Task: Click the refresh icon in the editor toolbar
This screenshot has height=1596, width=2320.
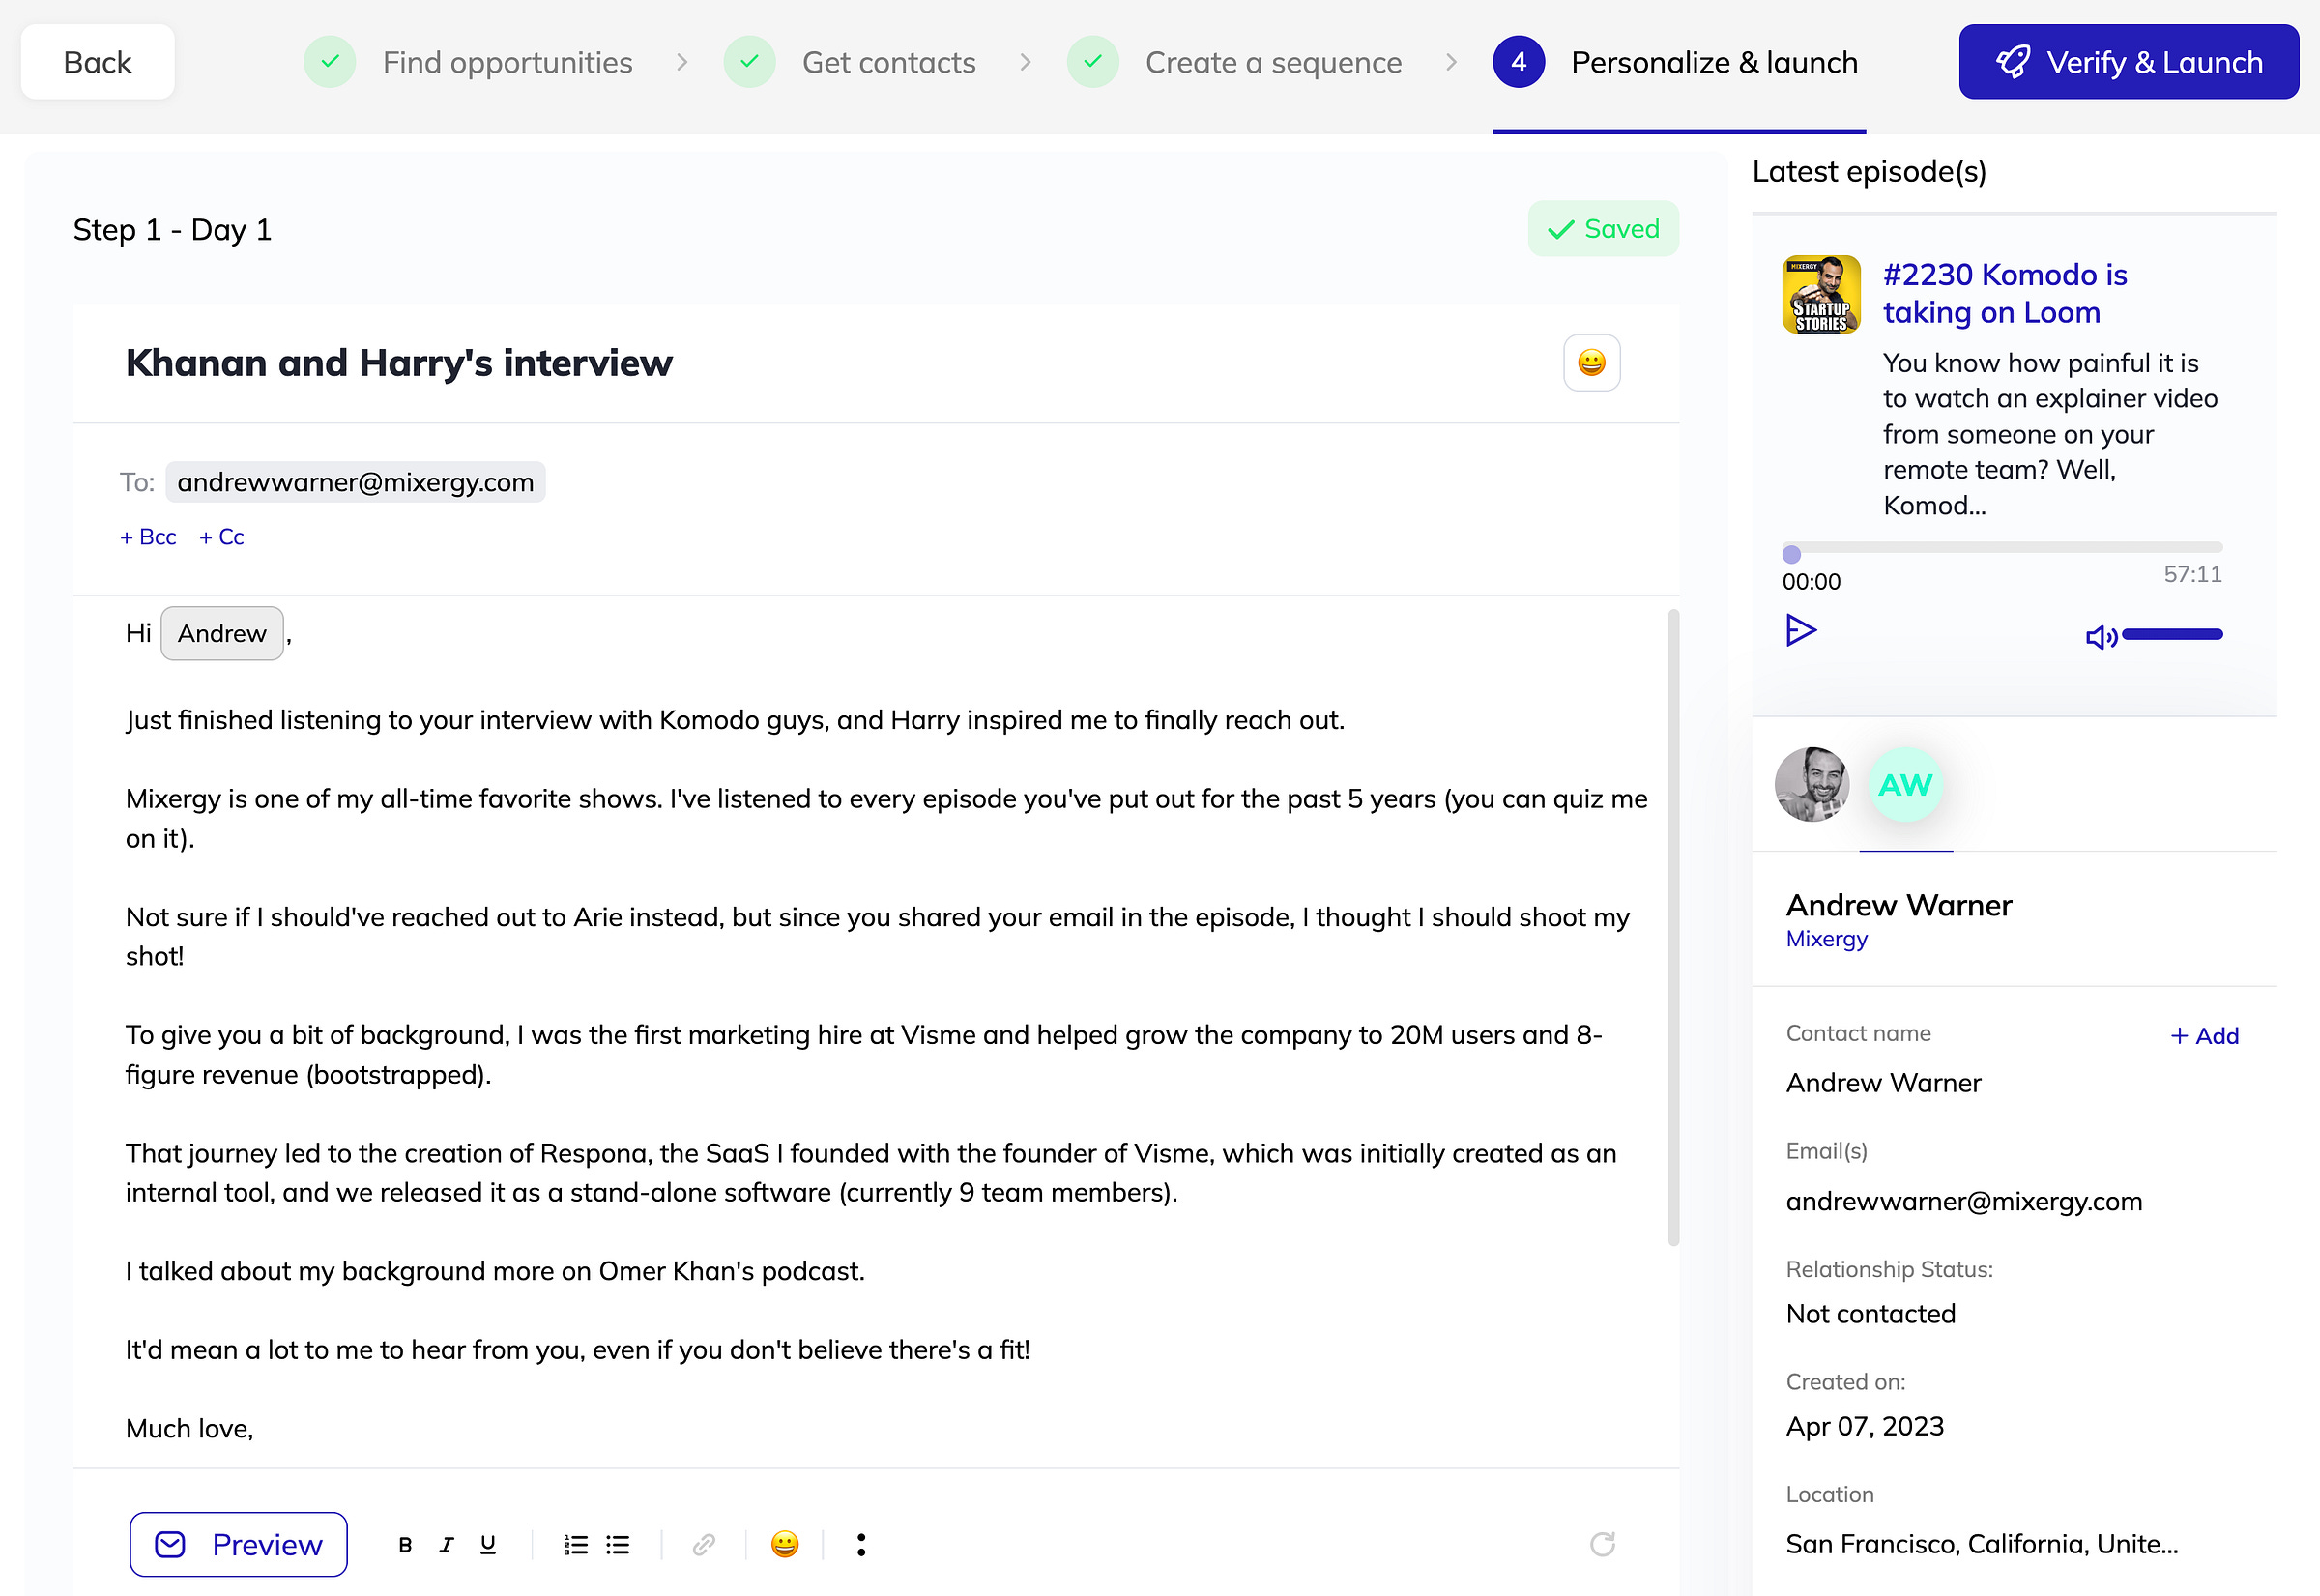Action: (x=1602, y=1545)
